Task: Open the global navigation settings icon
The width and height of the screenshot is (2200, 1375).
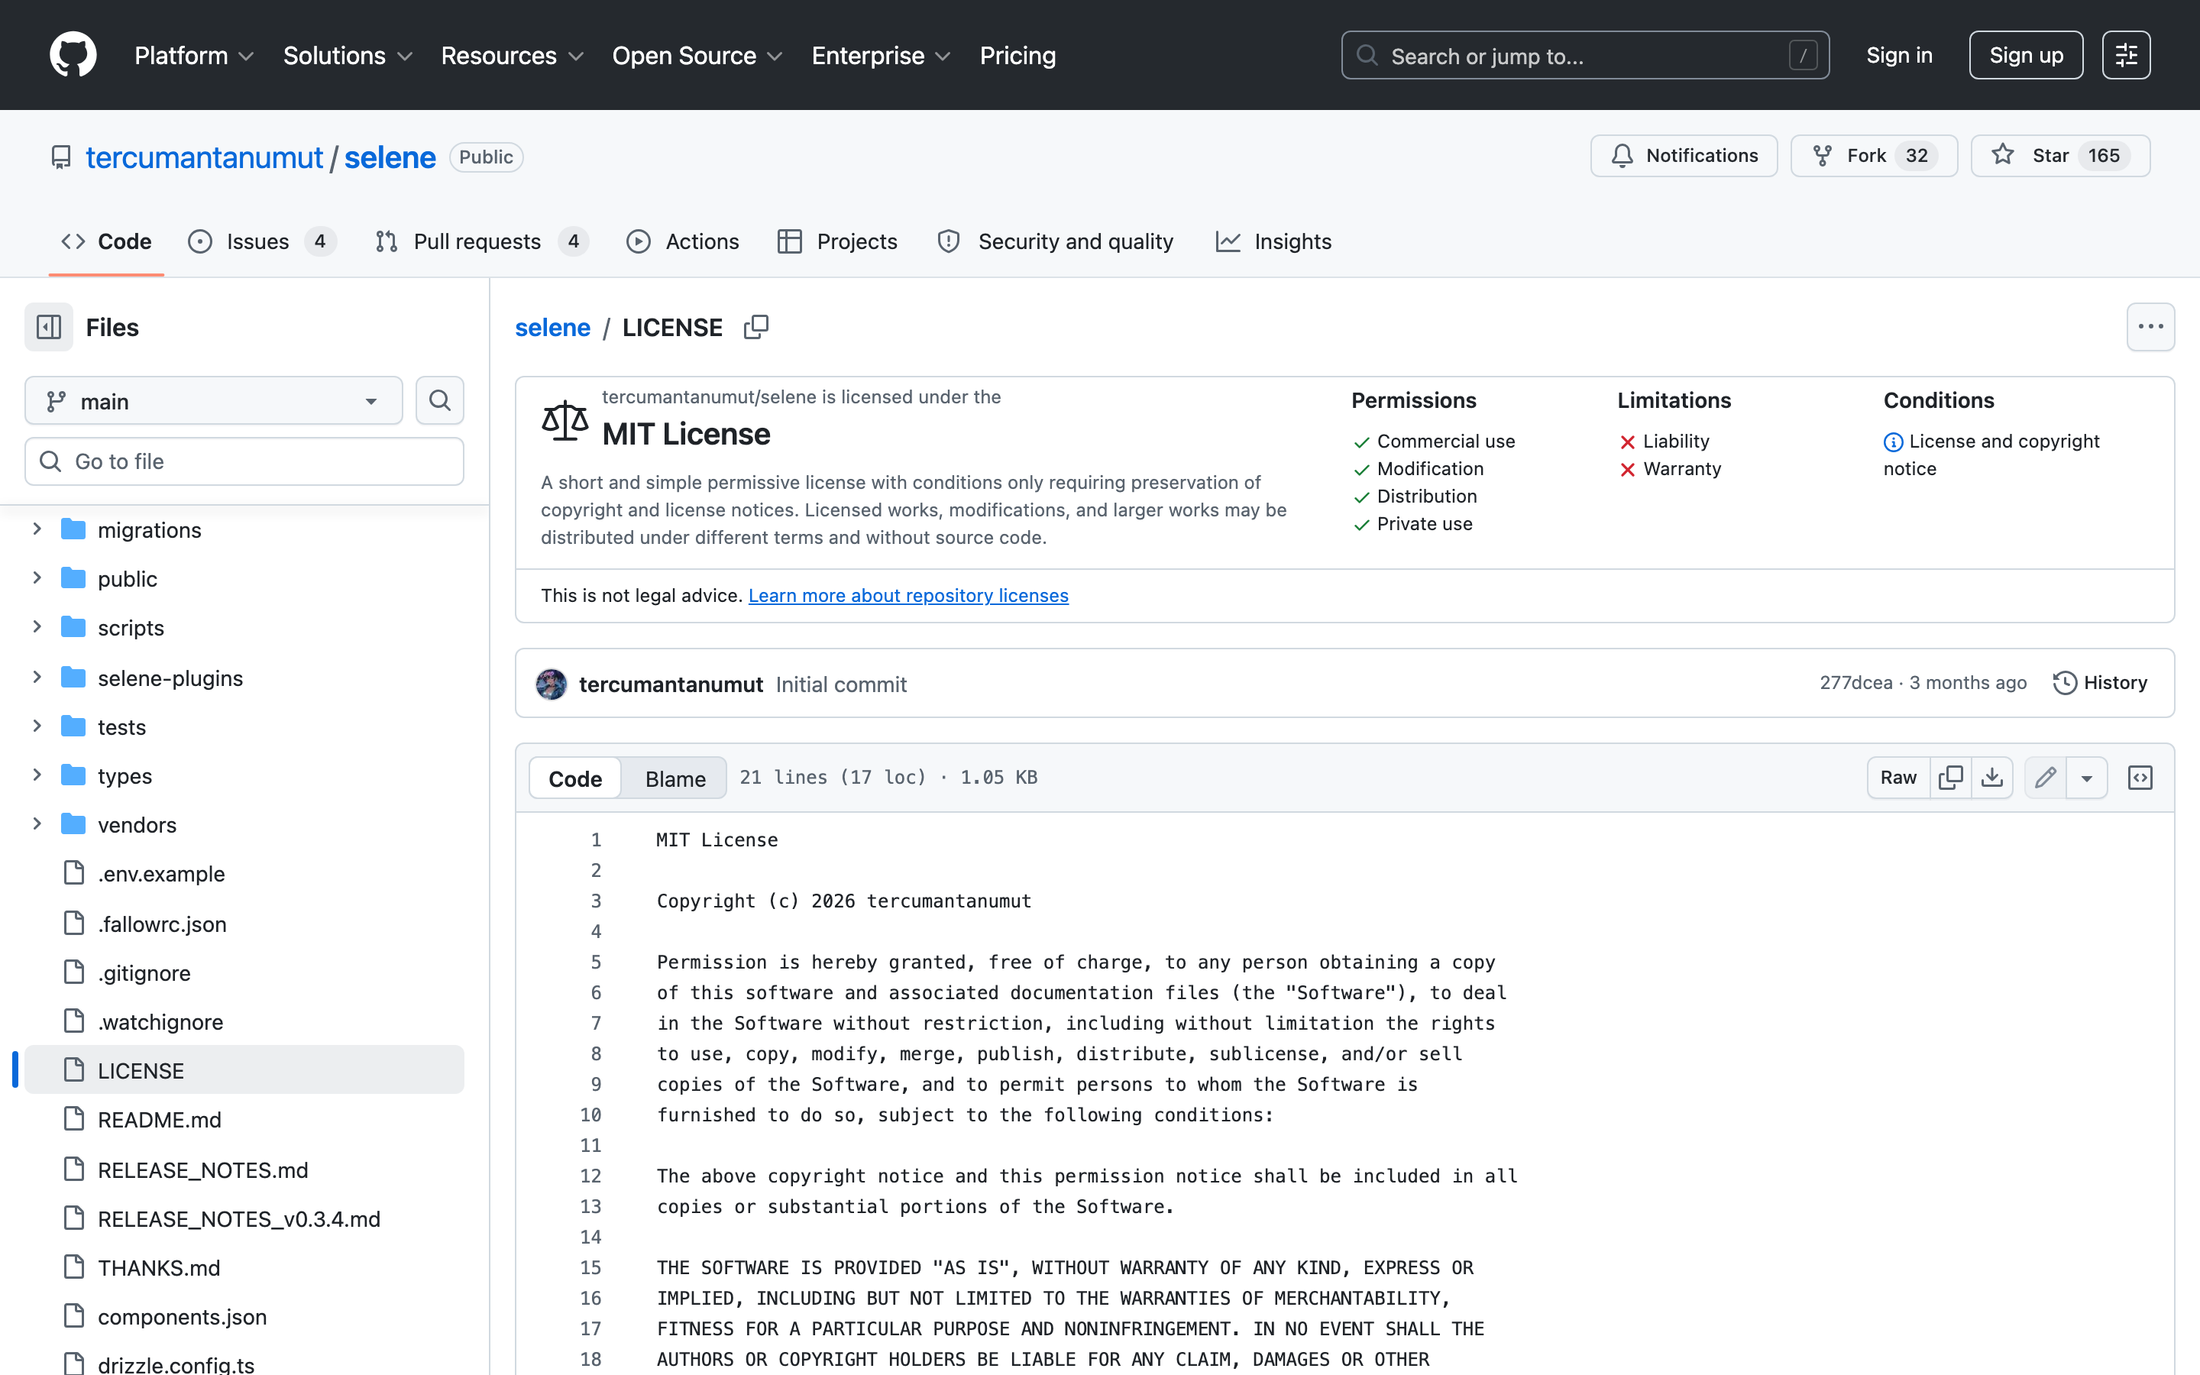Action: click(x=2126, y=55)
